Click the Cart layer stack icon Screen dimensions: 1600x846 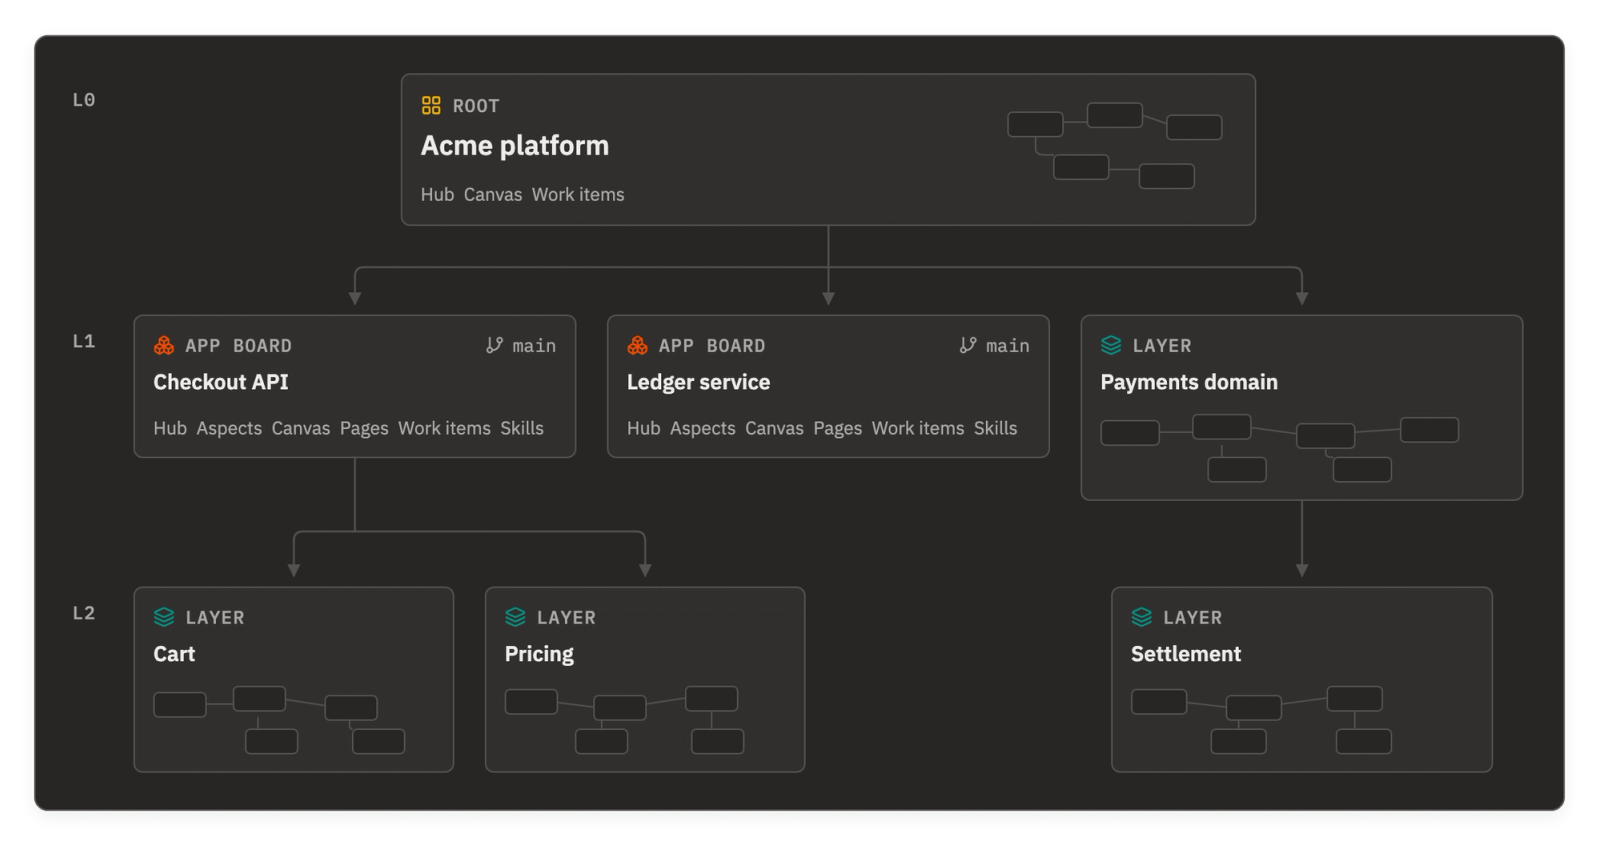pyautogui.click(x=164, y=617)
